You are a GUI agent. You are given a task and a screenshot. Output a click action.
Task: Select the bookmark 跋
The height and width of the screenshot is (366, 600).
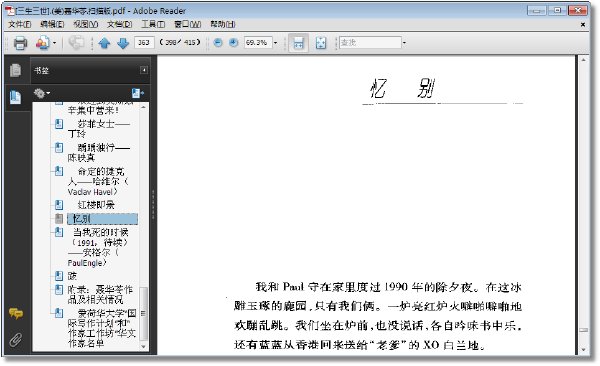pos(72,276)
